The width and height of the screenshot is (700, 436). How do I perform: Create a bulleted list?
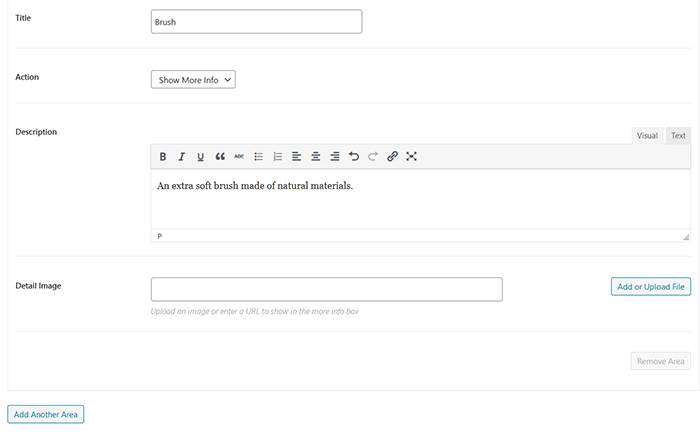258,157
